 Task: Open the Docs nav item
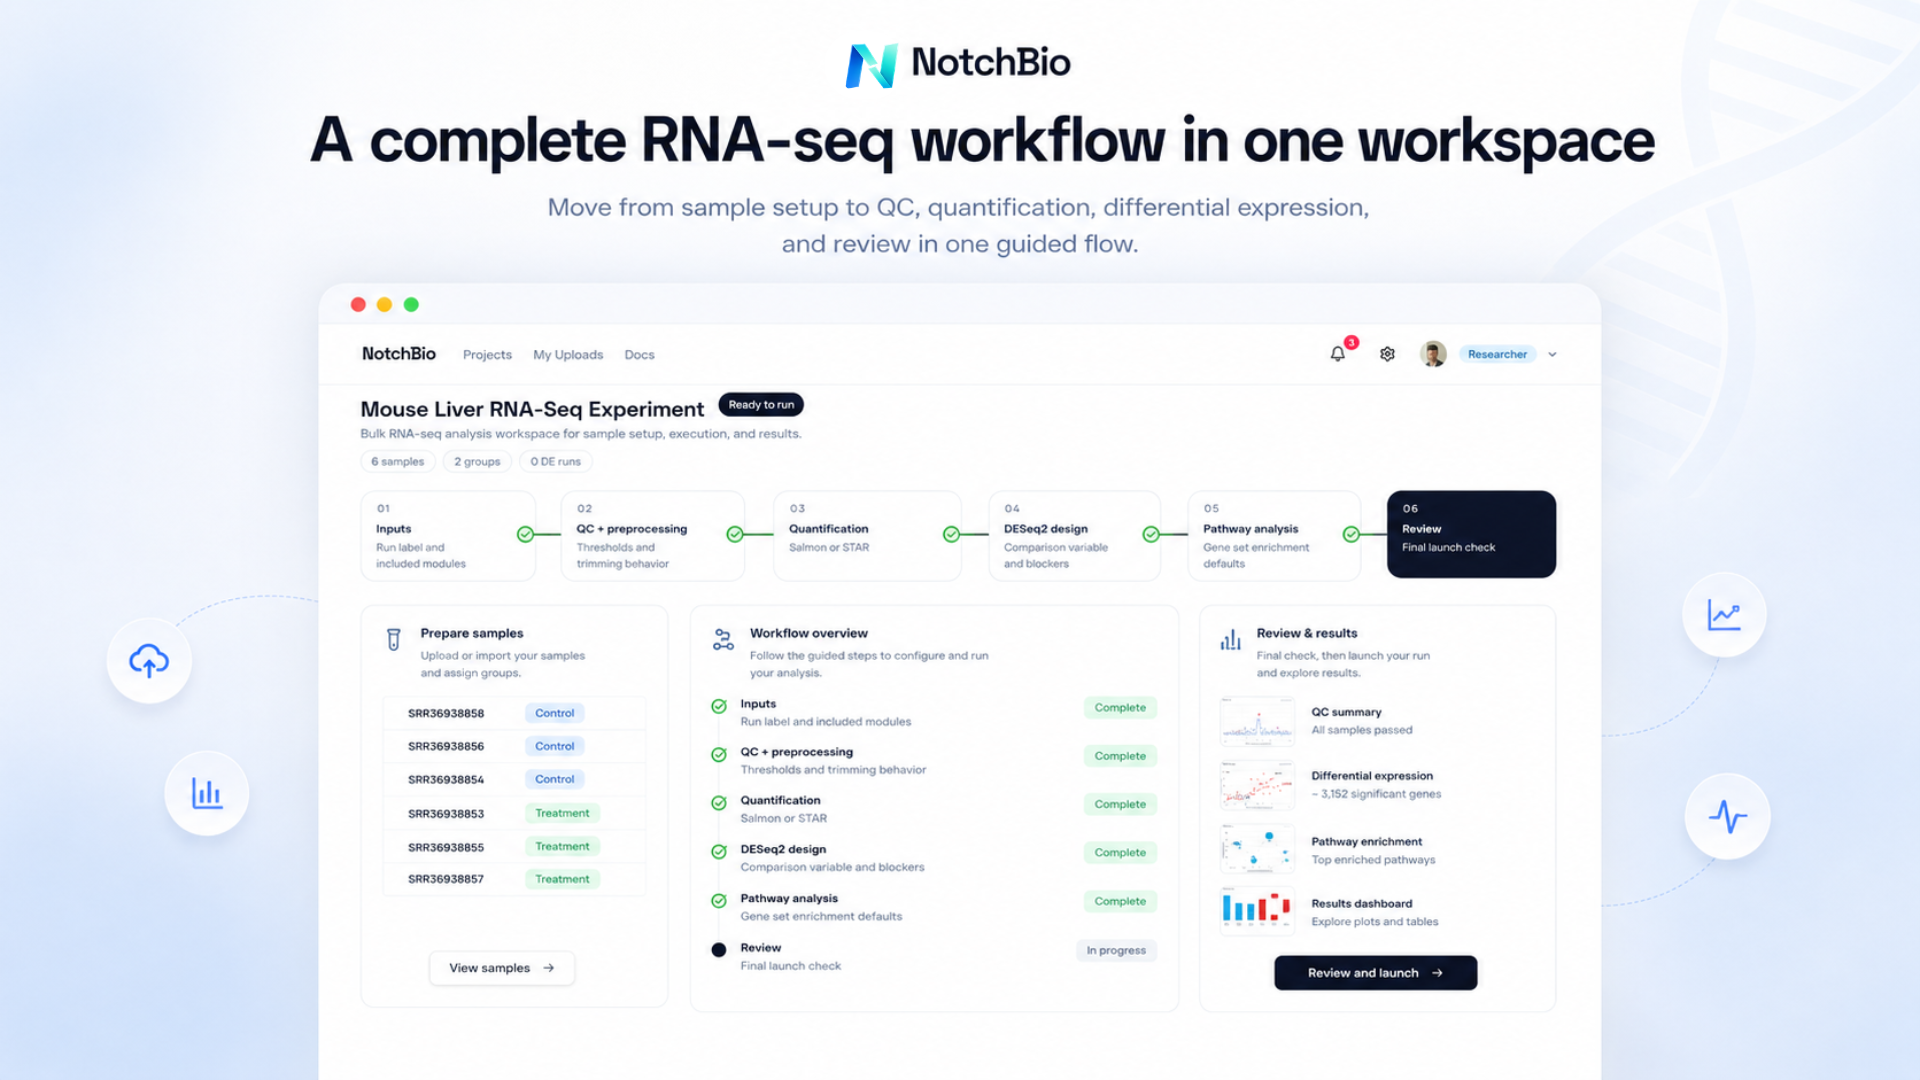click(639, 355)
